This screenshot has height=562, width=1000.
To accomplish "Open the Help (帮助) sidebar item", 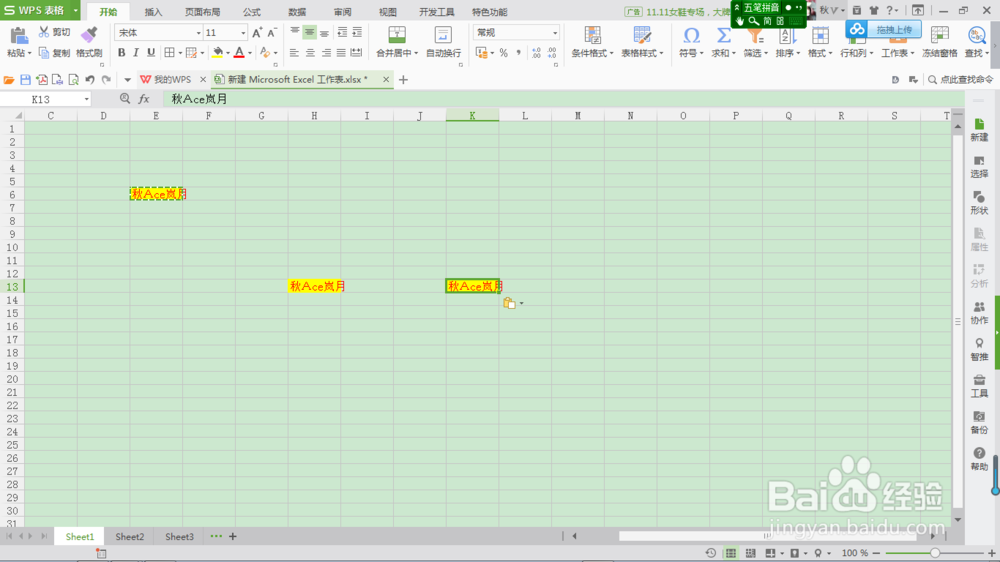I will coord(979,459).
